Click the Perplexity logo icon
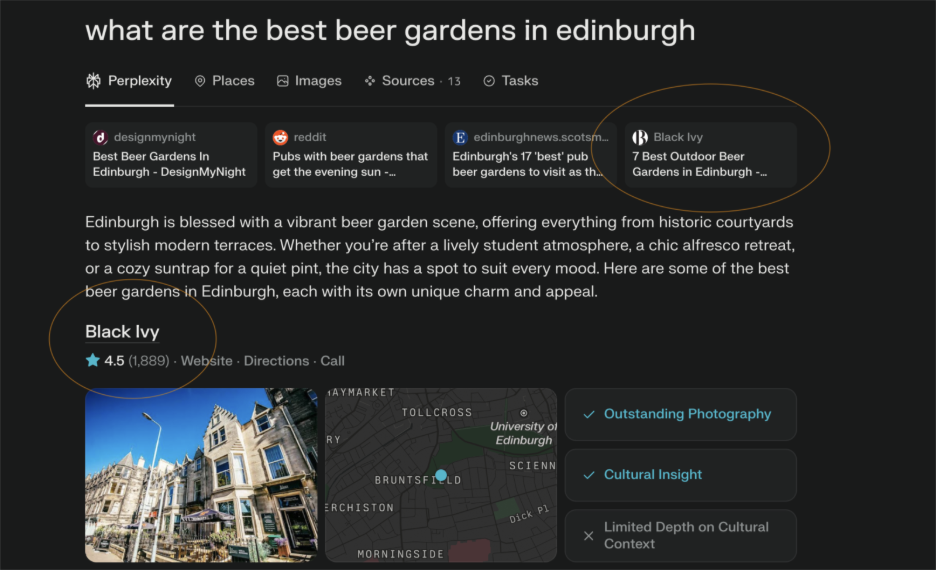The width and height of the screenshot is (936, 570). [x=94, y=81]
